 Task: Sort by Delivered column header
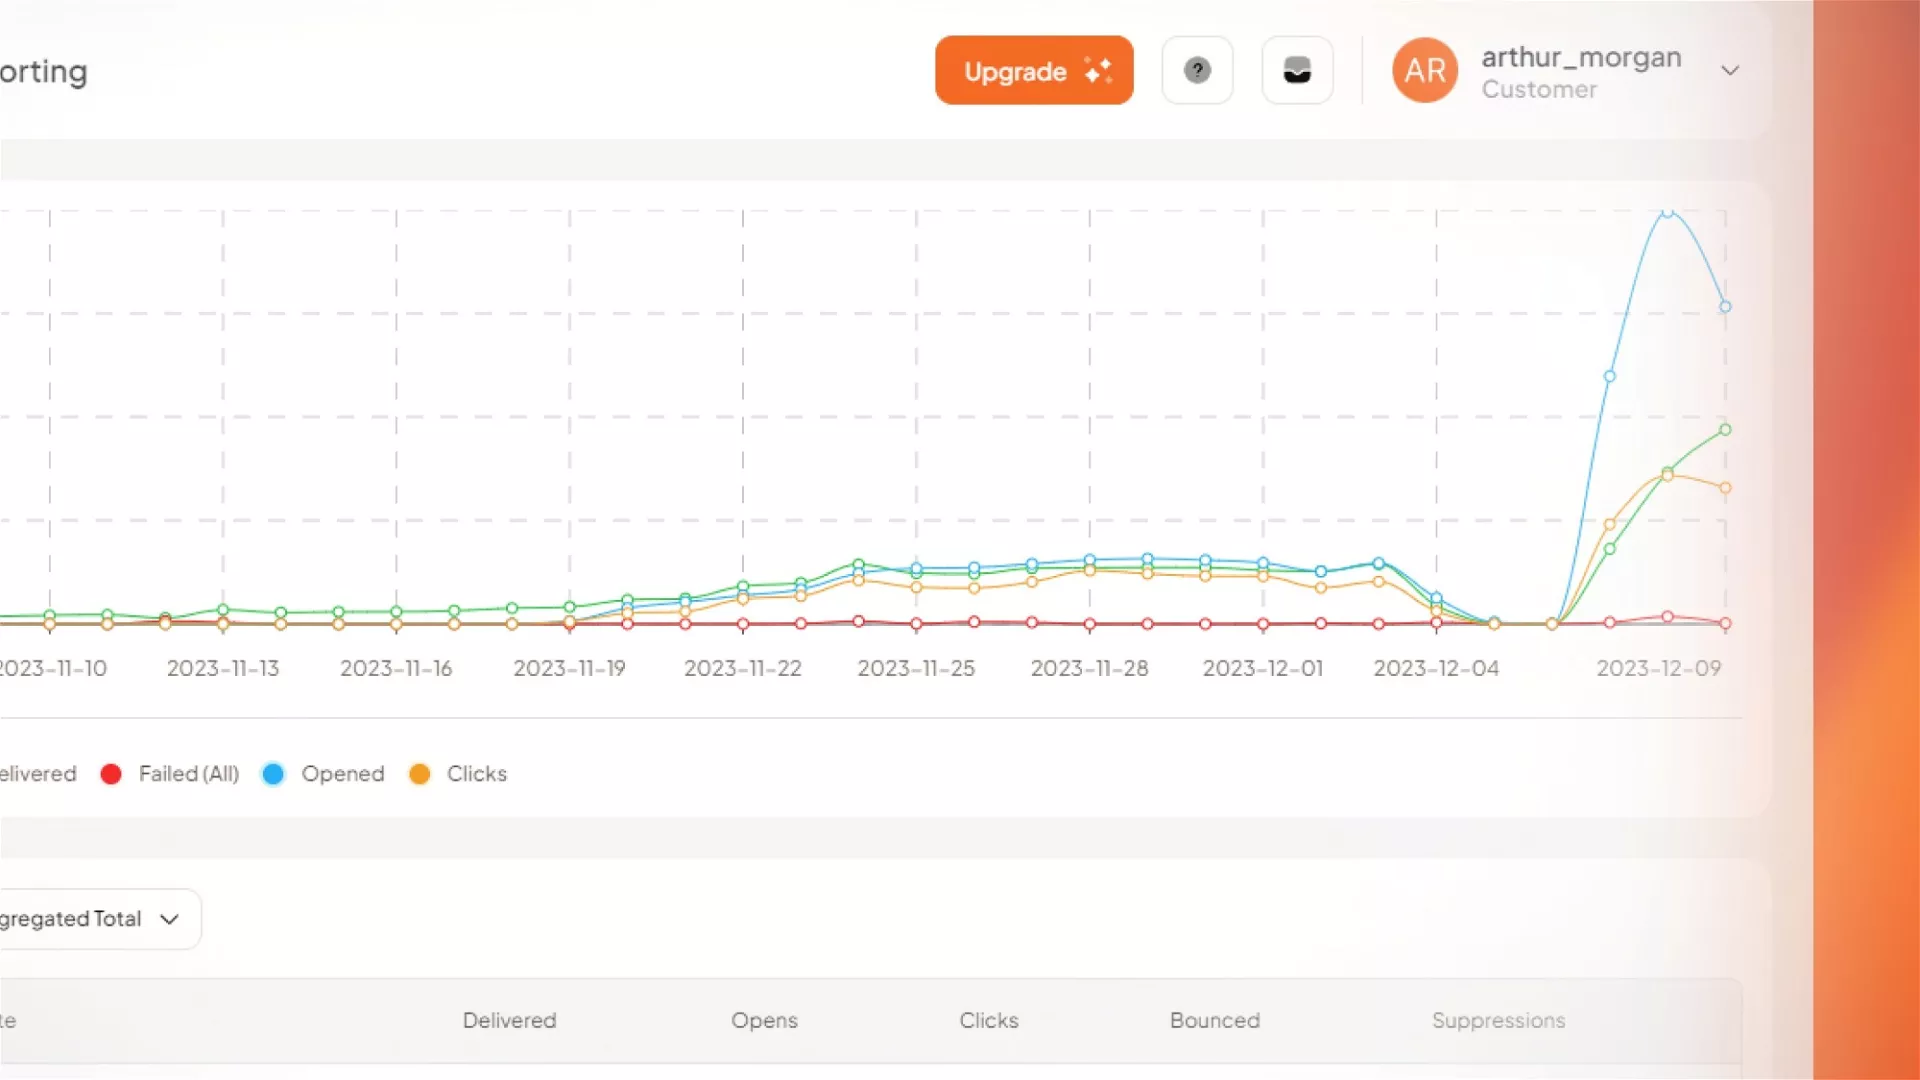tap(509, 1020)
